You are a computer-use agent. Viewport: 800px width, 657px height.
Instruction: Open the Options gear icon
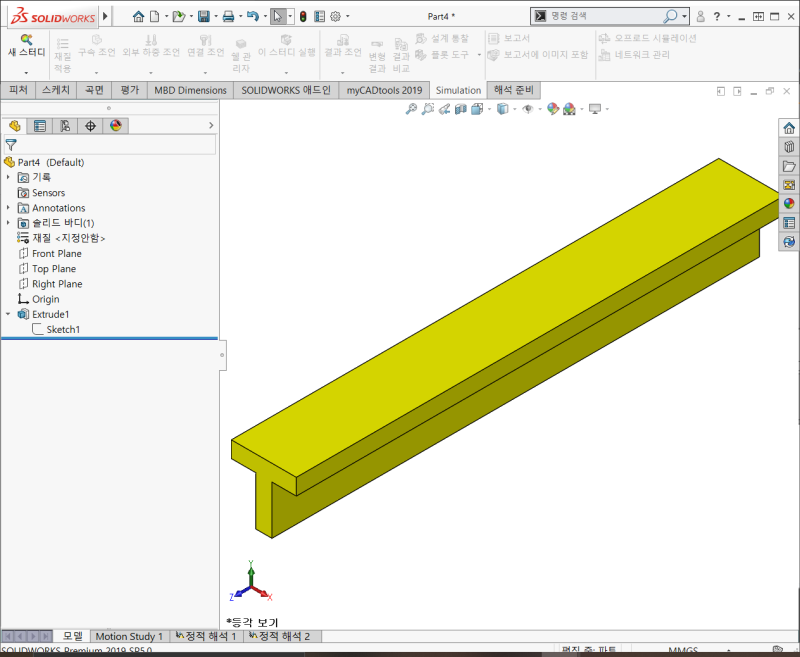pos(335,16)
